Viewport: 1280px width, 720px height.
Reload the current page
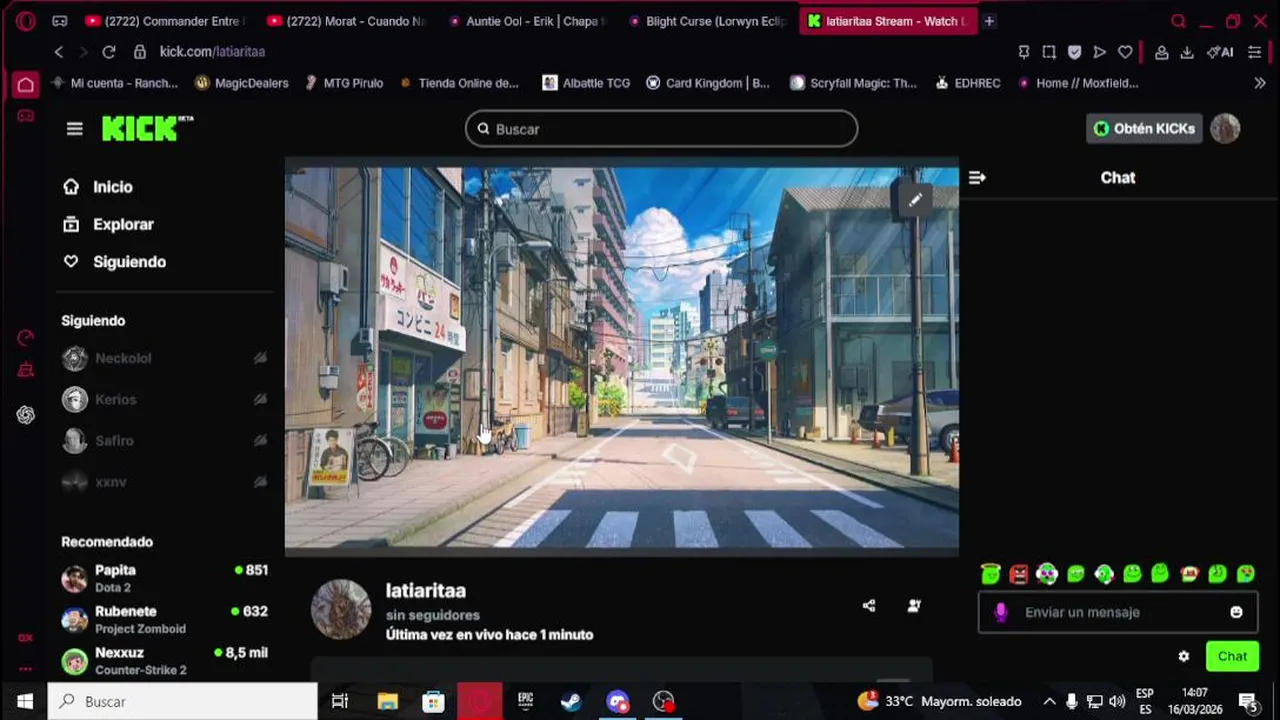[x=108, y=52]
